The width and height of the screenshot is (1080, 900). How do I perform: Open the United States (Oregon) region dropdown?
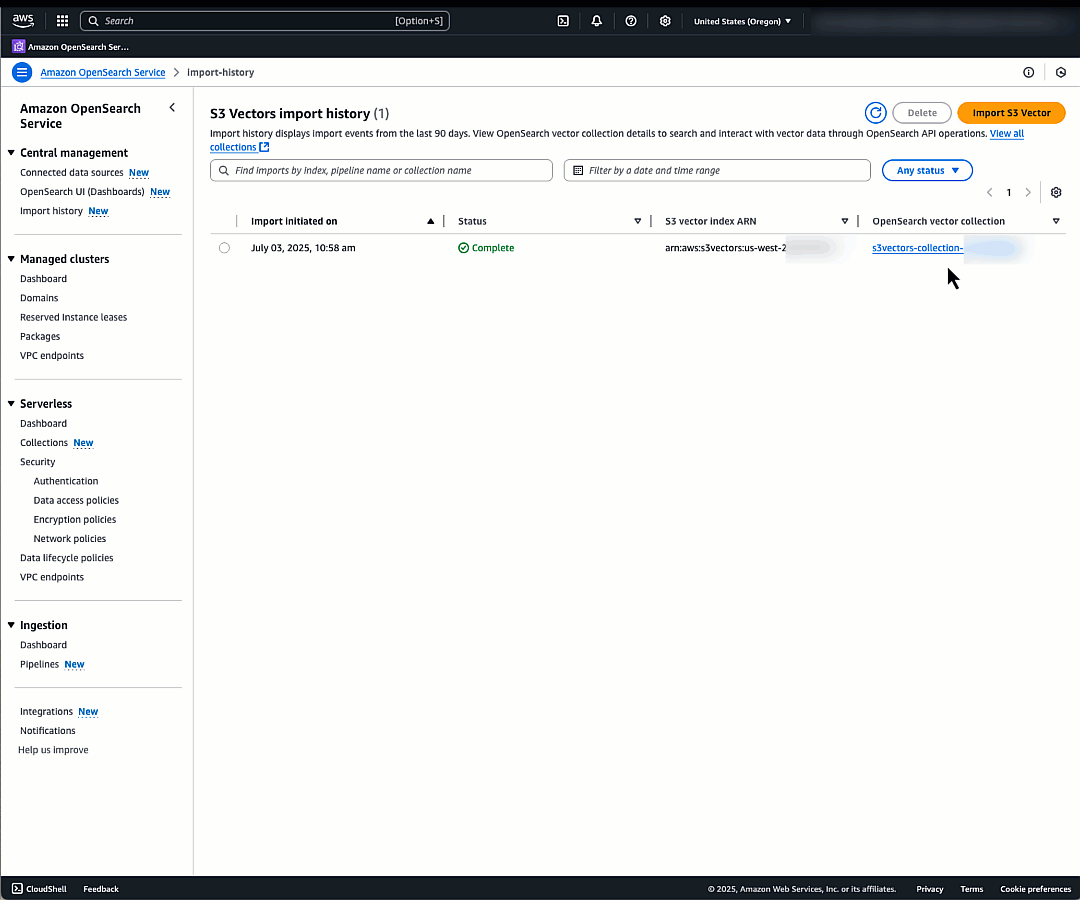click(742, 21)
